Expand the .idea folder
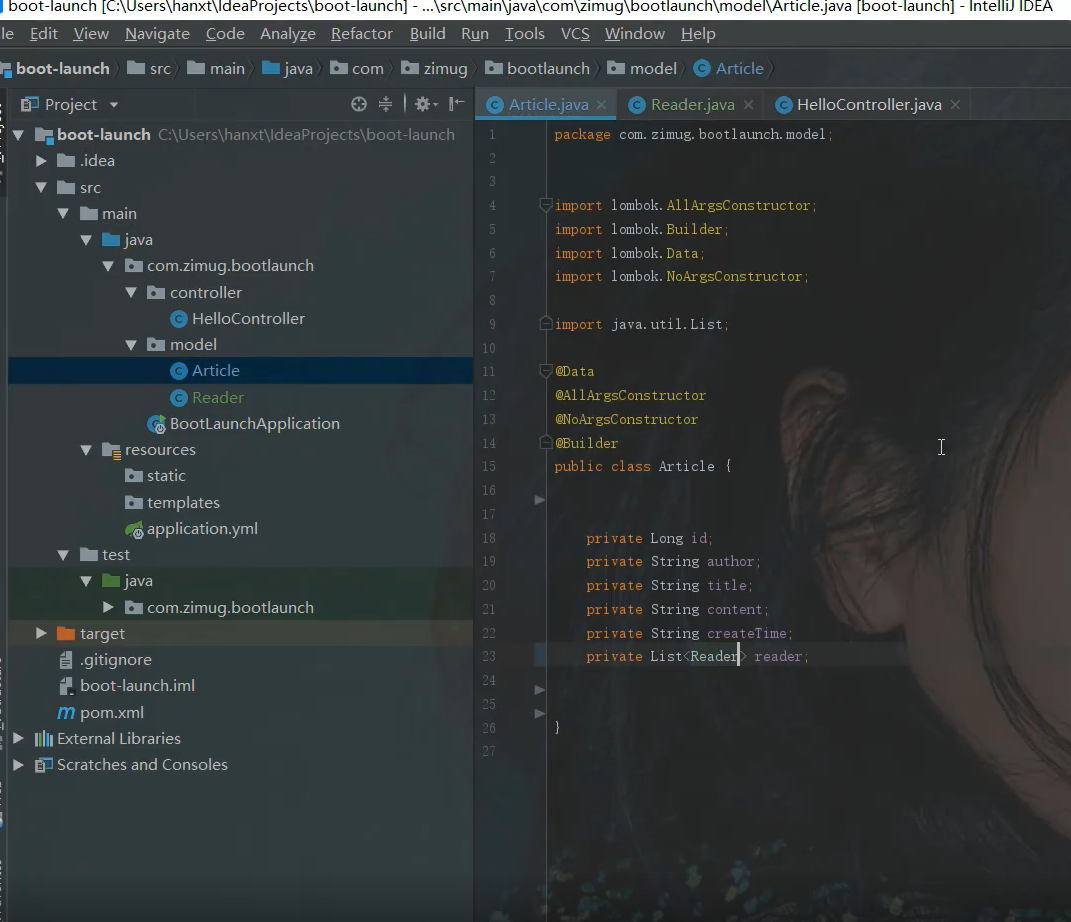This screenshot has width=1071, height=922. [41, 160]
